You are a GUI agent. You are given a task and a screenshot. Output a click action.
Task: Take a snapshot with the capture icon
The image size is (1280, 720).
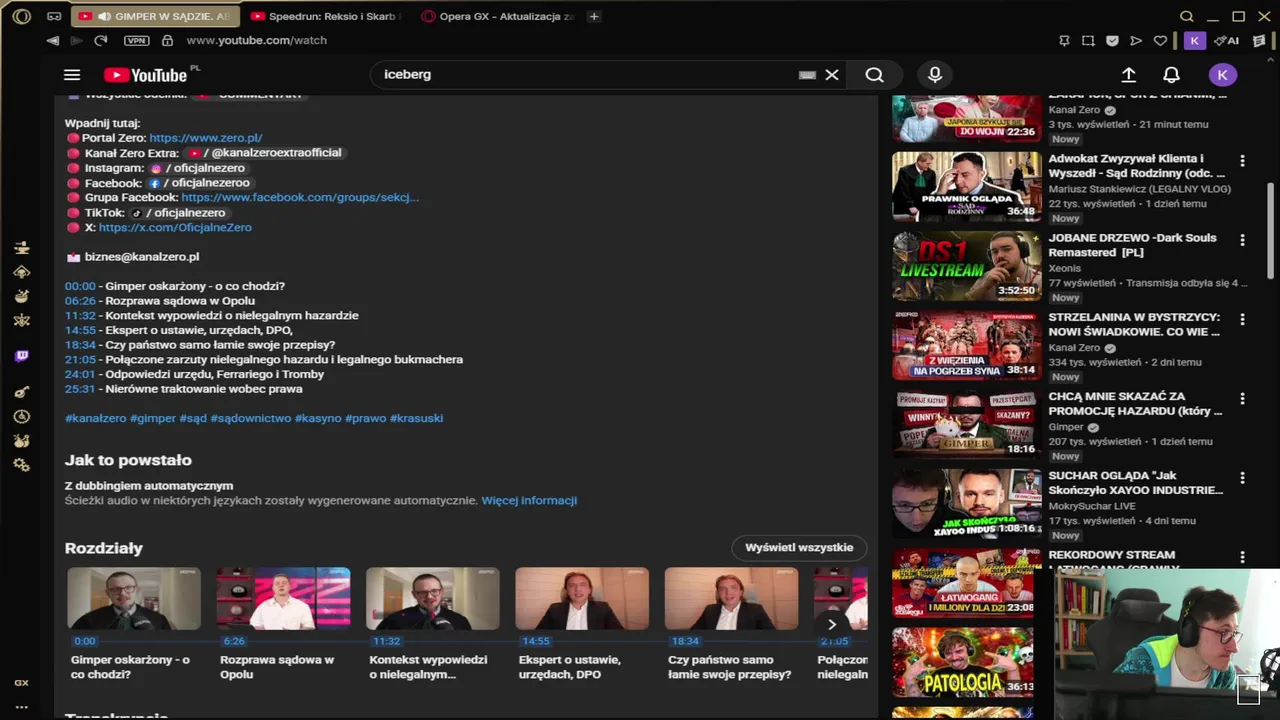pos(1088,40)
